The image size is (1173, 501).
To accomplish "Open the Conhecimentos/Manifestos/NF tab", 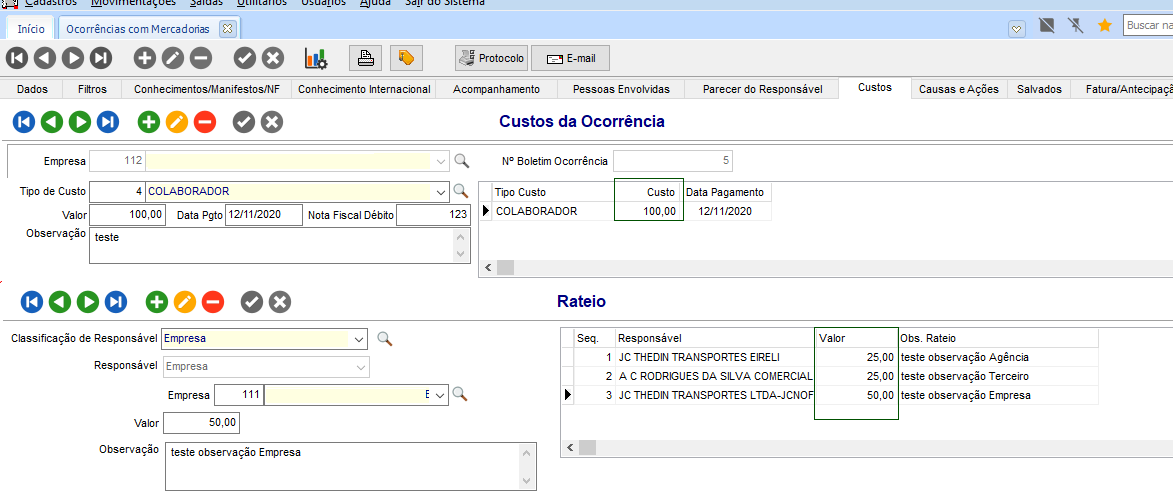I will (206, 89).
